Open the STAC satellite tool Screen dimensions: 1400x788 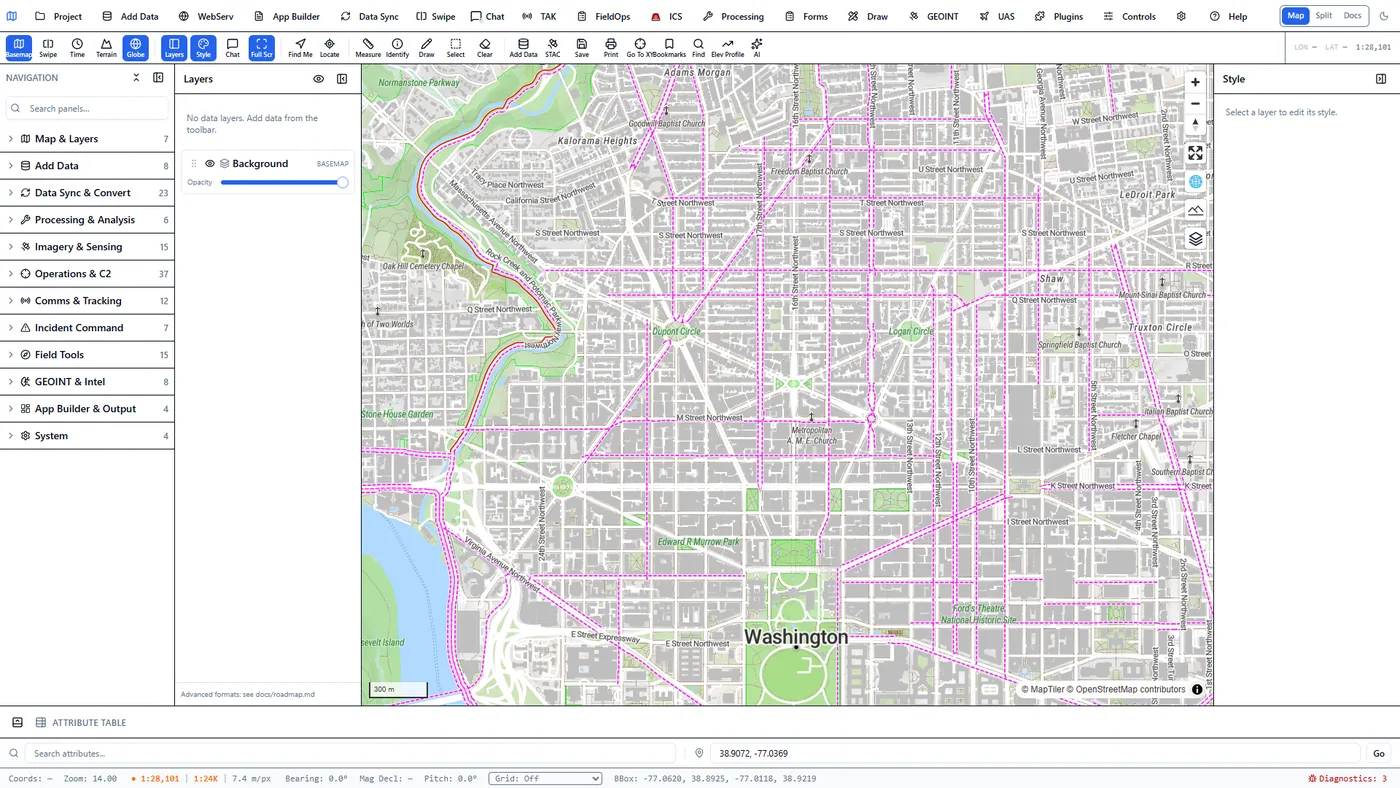point(552,47)
